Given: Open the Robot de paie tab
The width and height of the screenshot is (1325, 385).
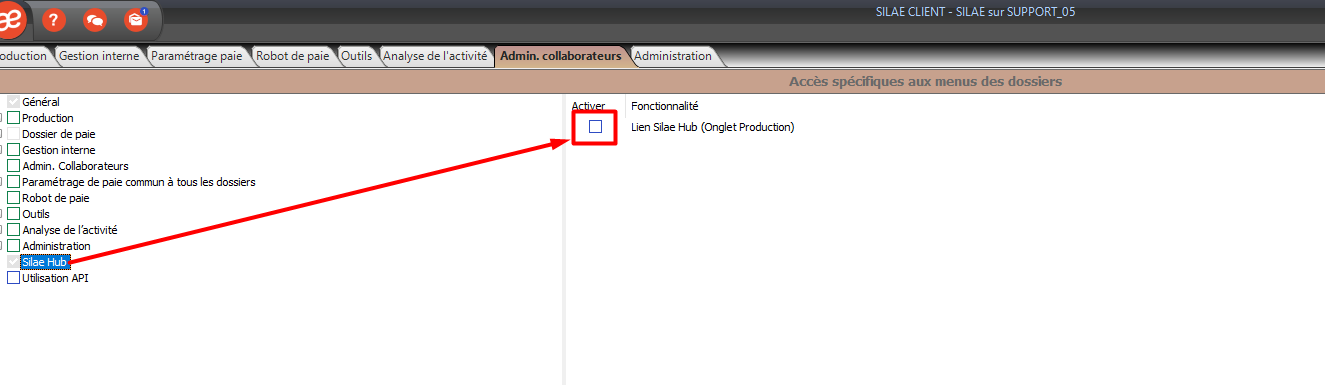Looking at the screenshot, I should tap(292, 56).
